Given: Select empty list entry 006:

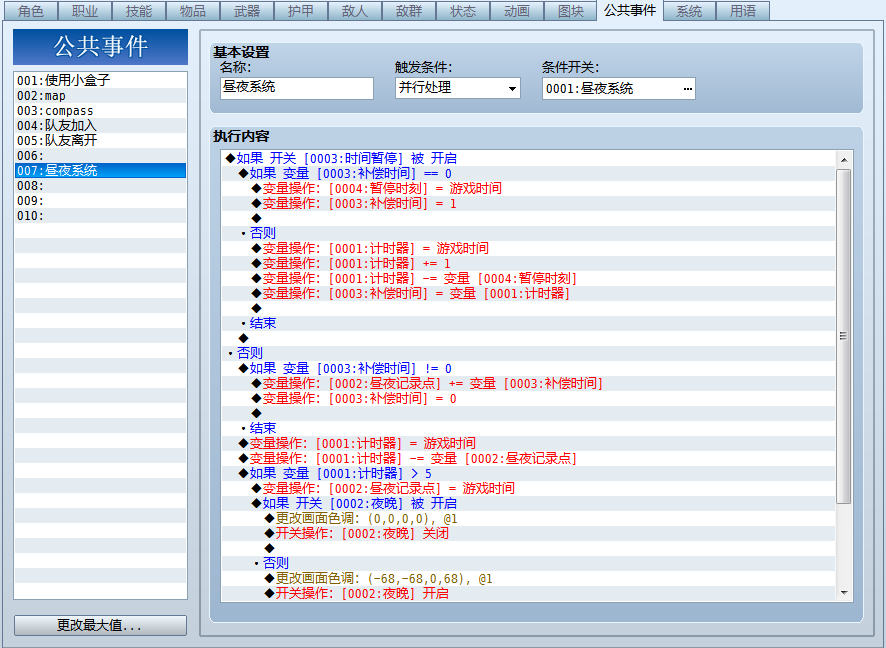Looking at the screenshot, I should click(x=101, y=155).
